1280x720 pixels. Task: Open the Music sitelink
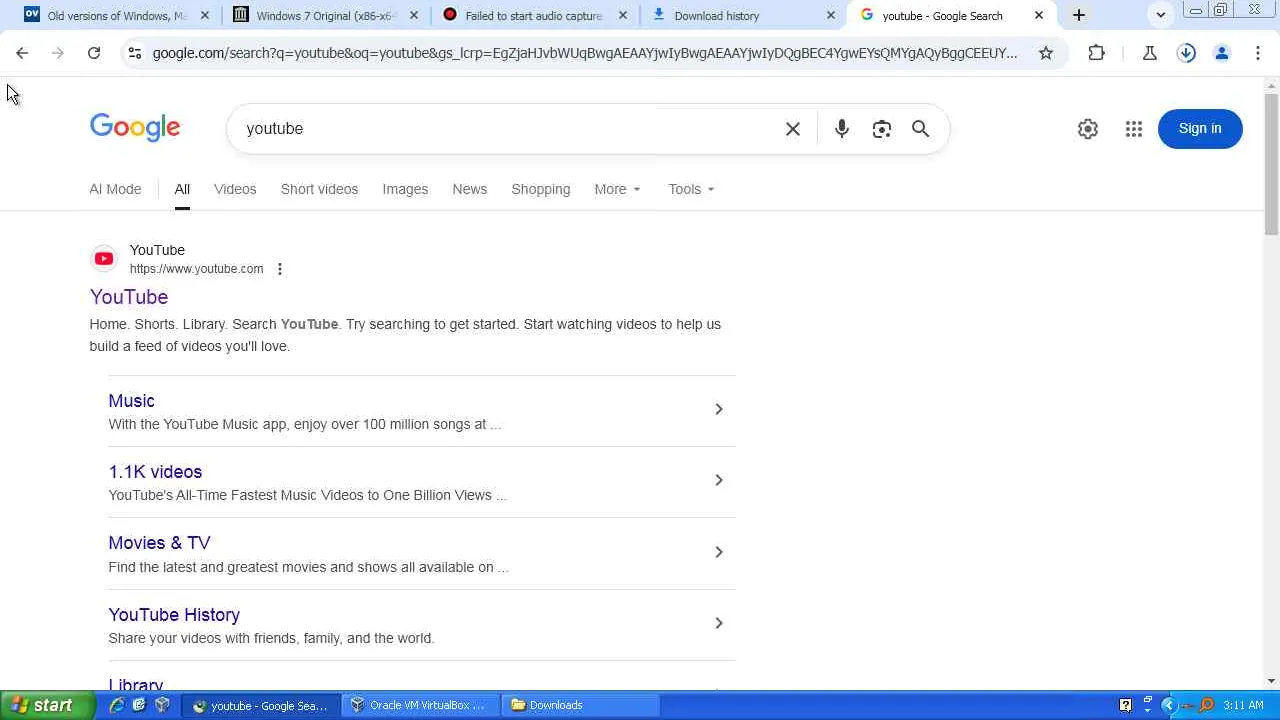pos(132,401)
